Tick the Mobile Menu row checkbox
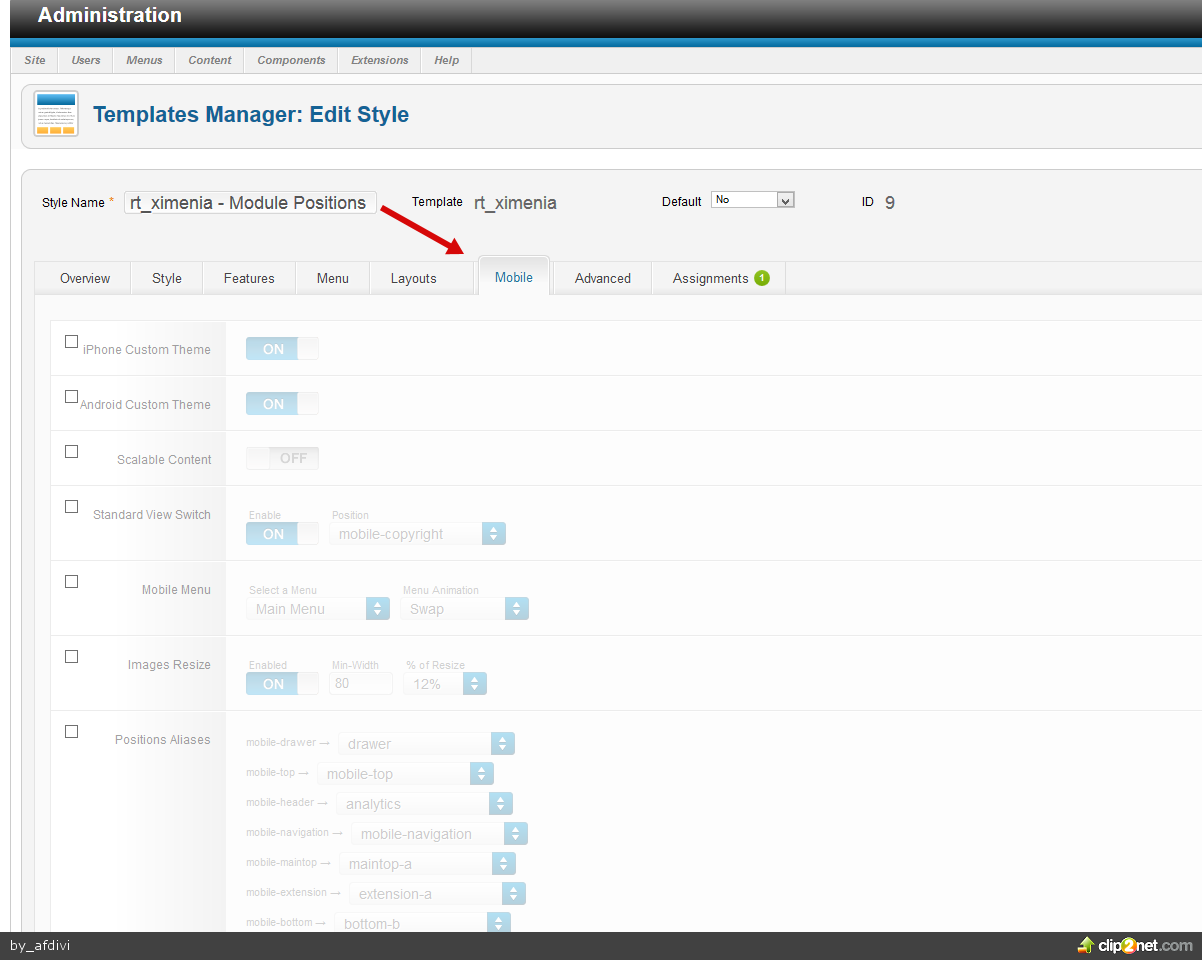This screenshot has width=1202, height=960. 71,582
